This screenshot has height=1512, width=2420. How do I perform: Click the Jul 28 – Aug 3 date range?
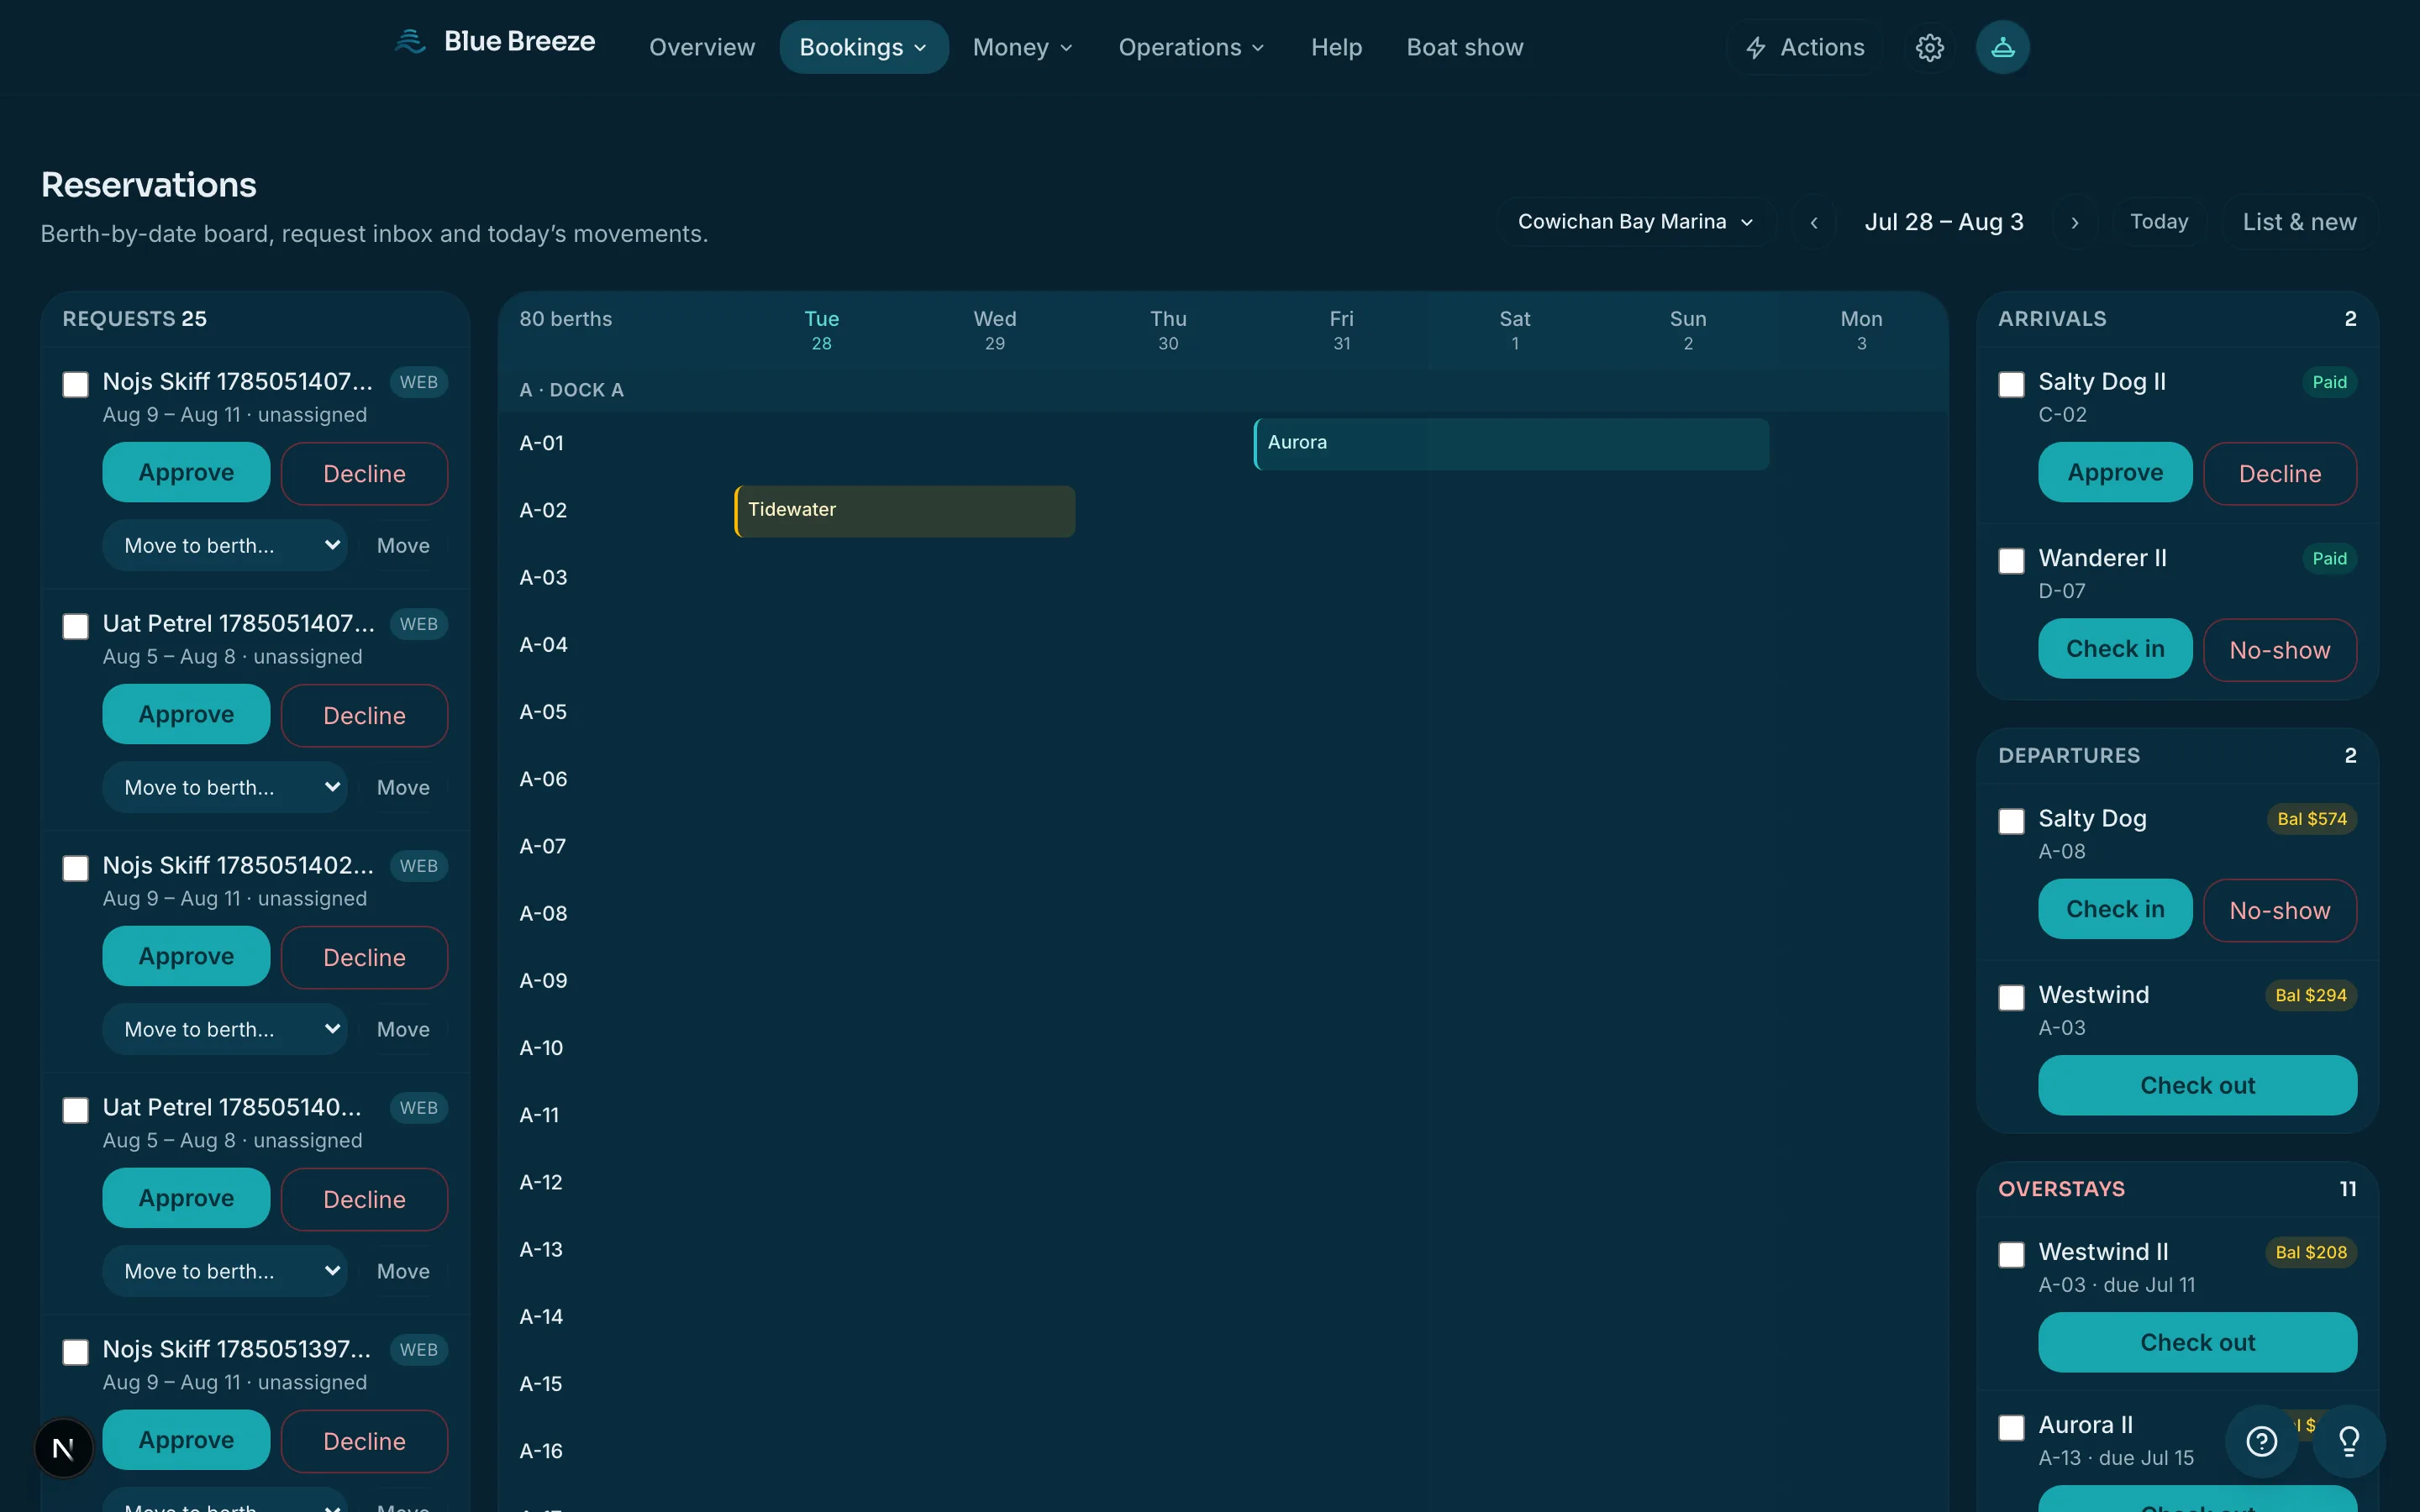click(1944, 222)
